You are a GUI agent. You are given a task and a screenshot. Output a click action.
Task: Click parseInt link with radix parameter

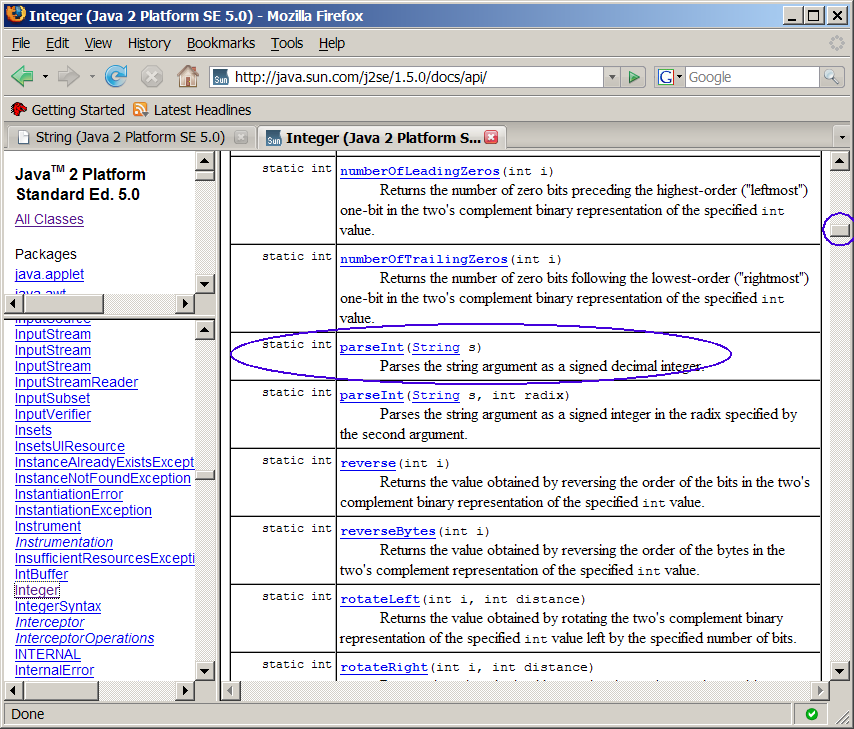pyautogui.click(x=371, y=396)
